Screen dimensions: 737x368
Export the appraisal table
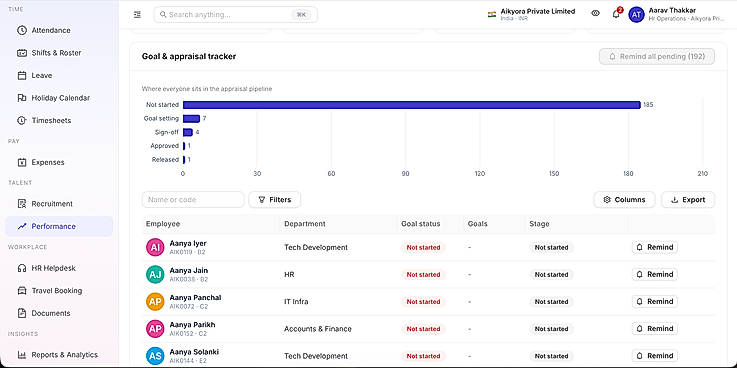688,199
